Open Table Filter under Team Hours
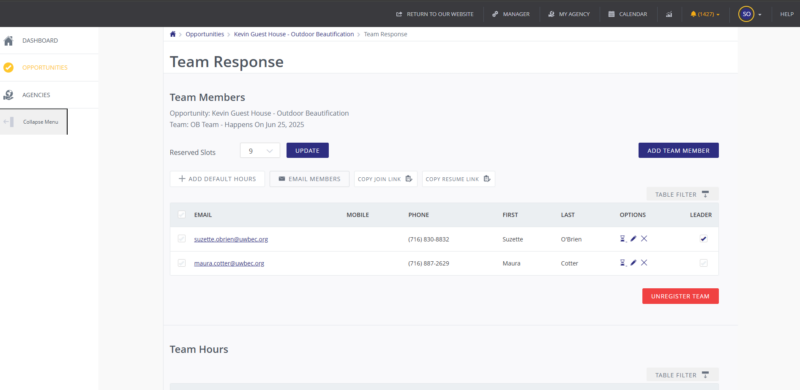The width and height of the screenshot is (800, 390). (x=683, y=375)
